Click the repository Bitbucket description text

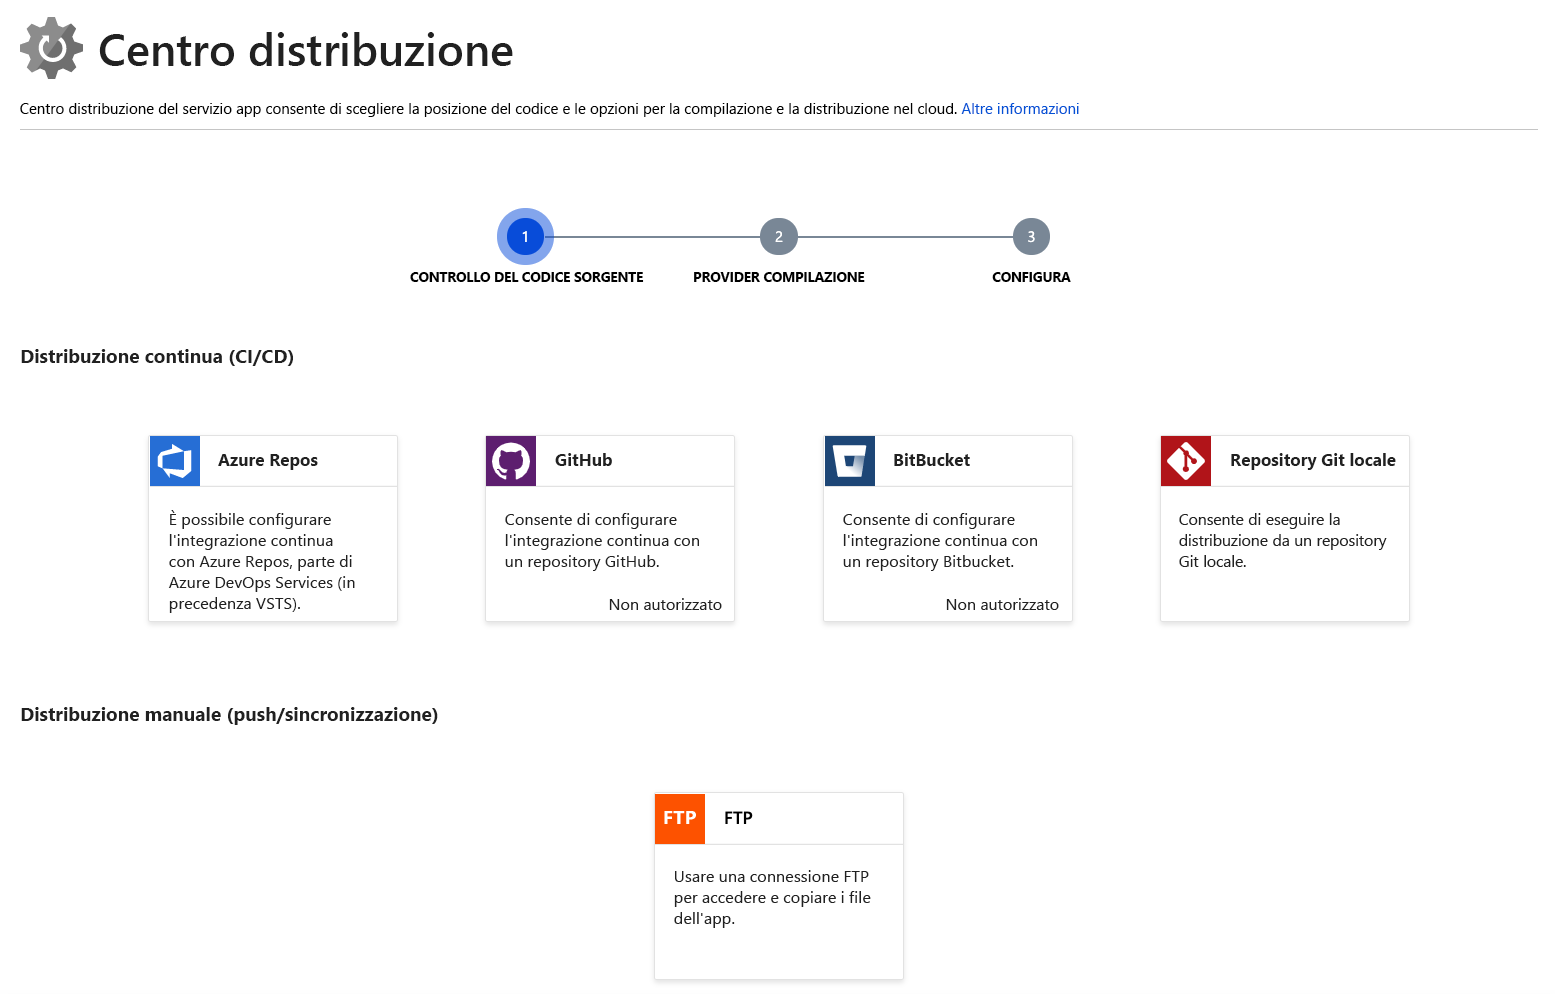(940, 541)
